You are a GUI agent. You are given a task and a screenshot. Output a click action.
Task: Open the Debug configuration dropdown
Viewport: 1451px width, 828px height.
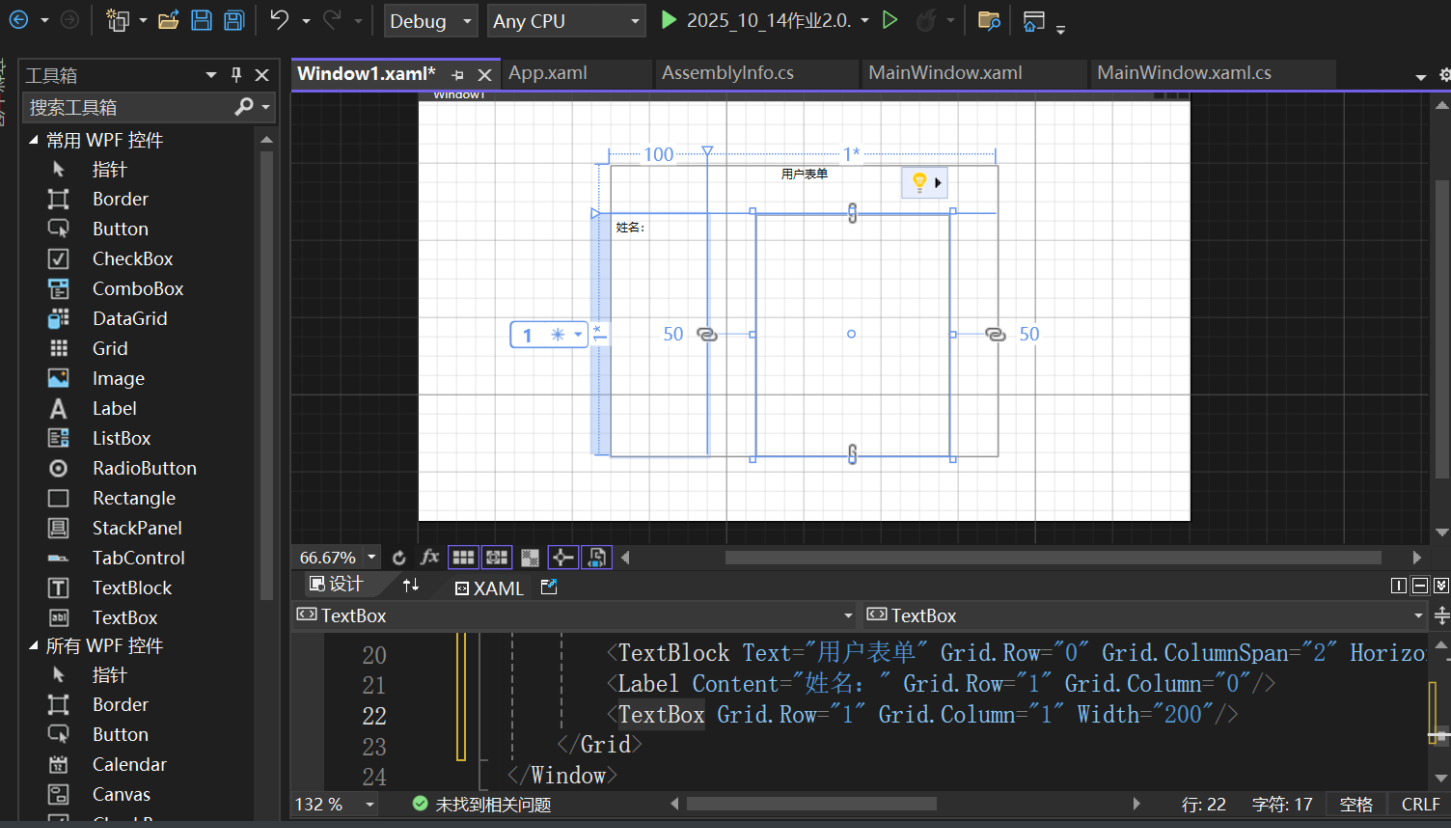coord(431,21)
